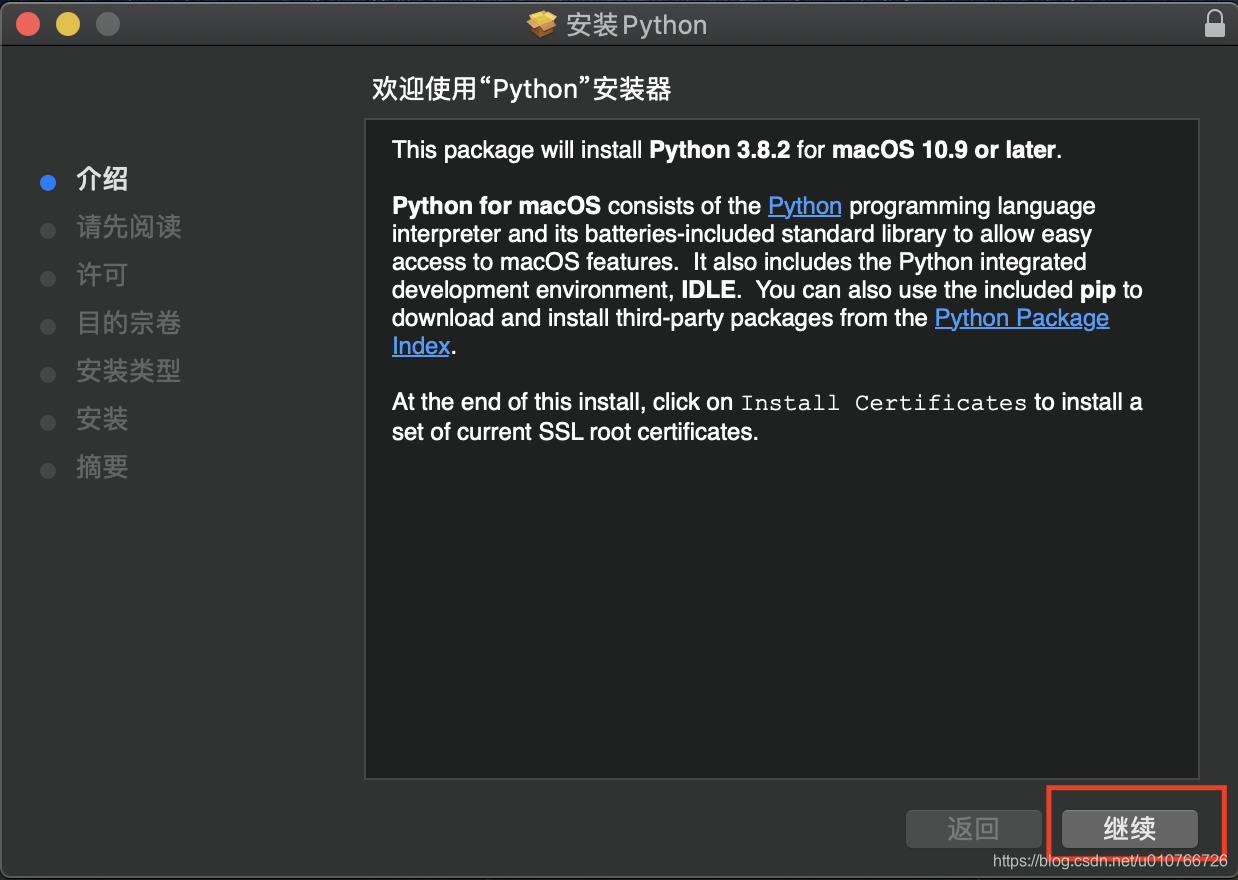1238x880 pixels.
Task: Click the text Install Certificates
Action: [883, 403]
